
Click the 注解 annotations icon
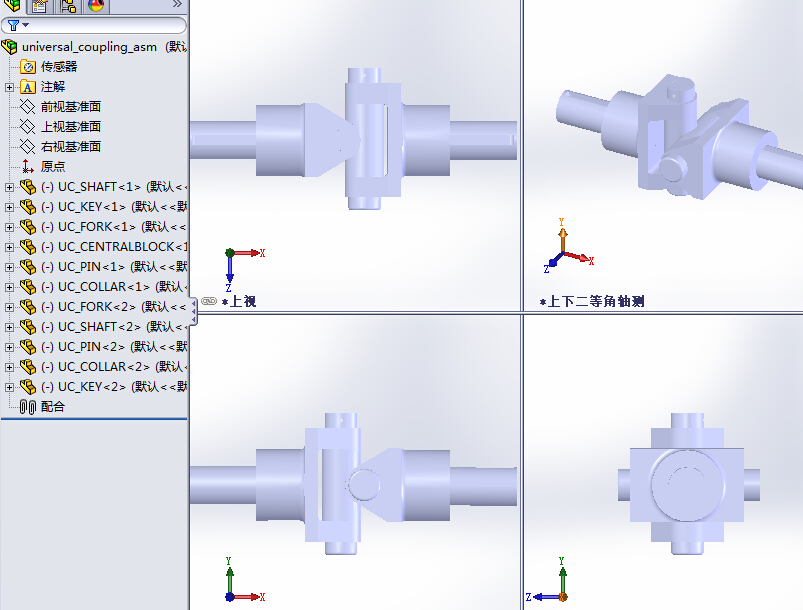click(x=28, y=87)
